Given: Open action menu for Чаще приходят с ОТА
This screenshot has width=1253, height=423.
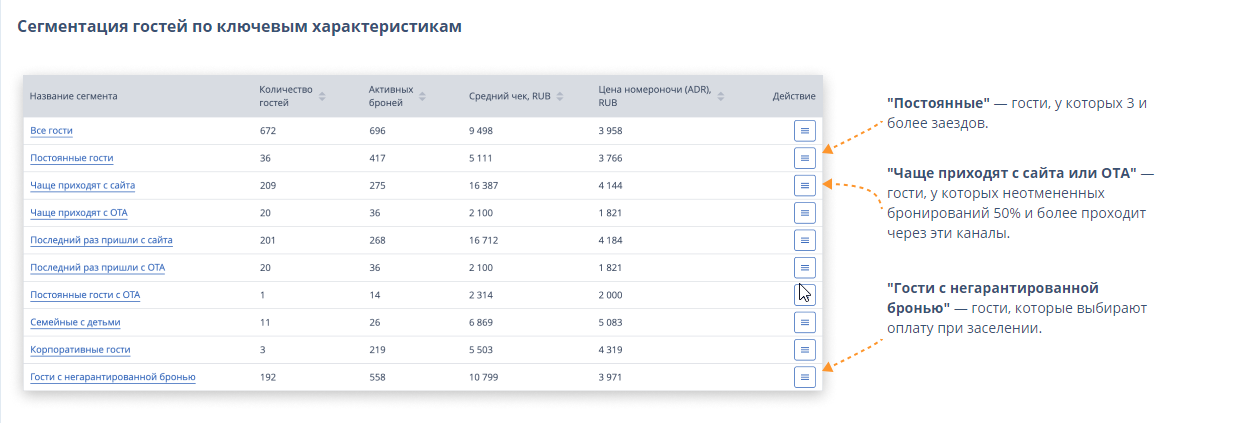Looking at the screenshot, I should point(805,213).
